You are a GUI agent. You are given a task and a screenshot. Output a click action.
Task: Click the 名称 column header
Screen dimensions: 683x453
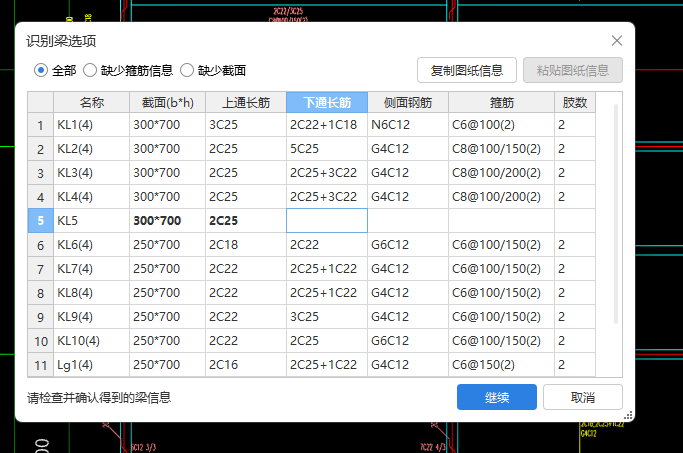click(x=91, y=102)
